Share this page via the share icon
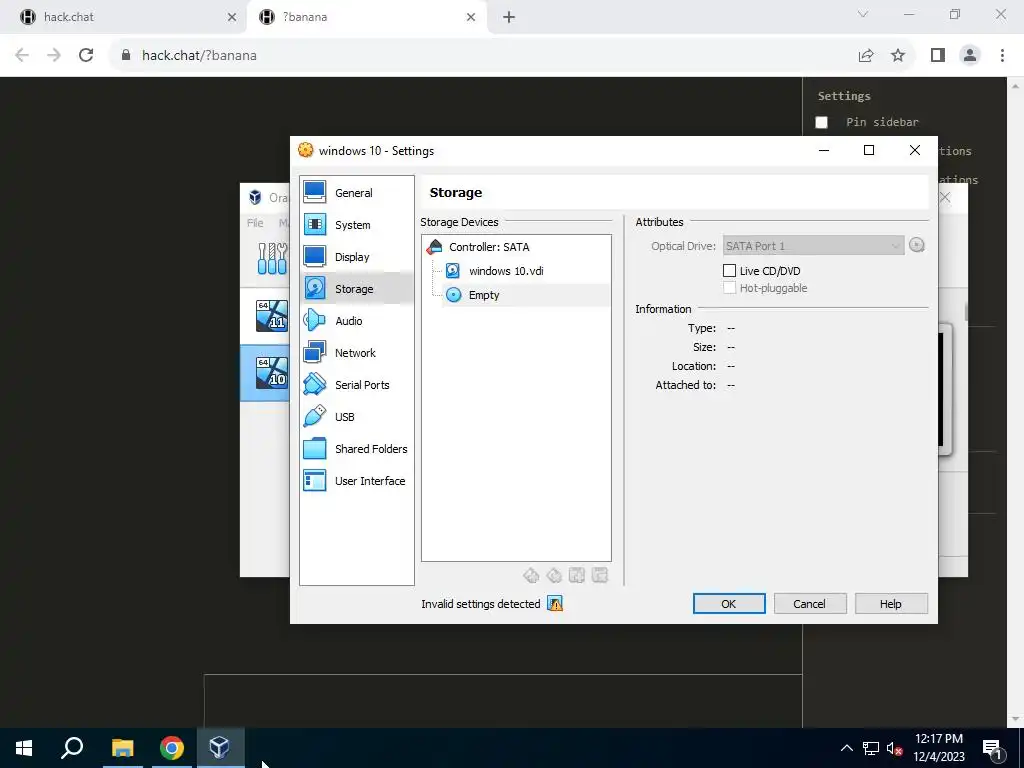1024x768 pixels. 866,56
